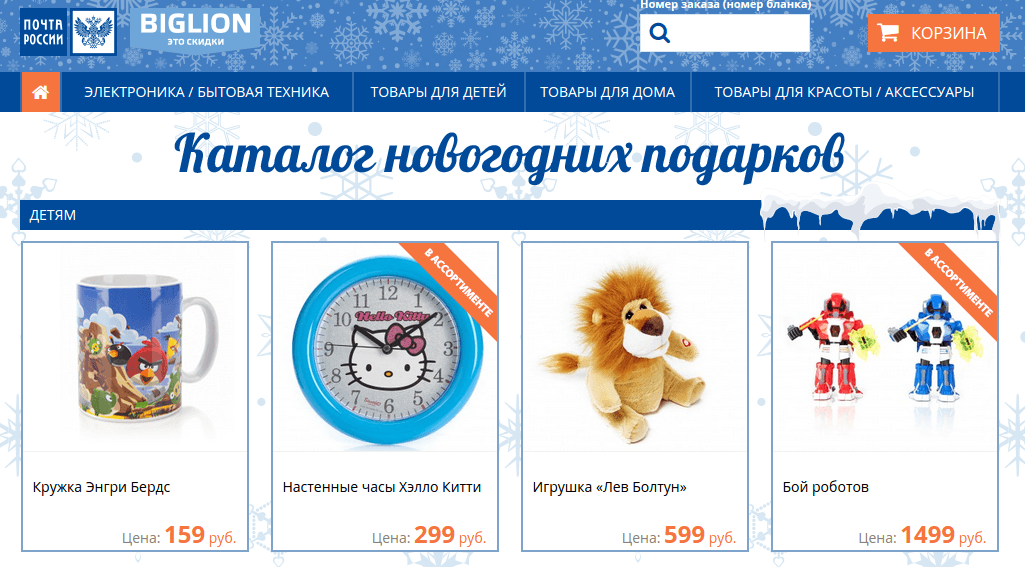The image size is (1025, 567).
Task: Open Товары для детей menu
Action: click(x=439, y=92)
